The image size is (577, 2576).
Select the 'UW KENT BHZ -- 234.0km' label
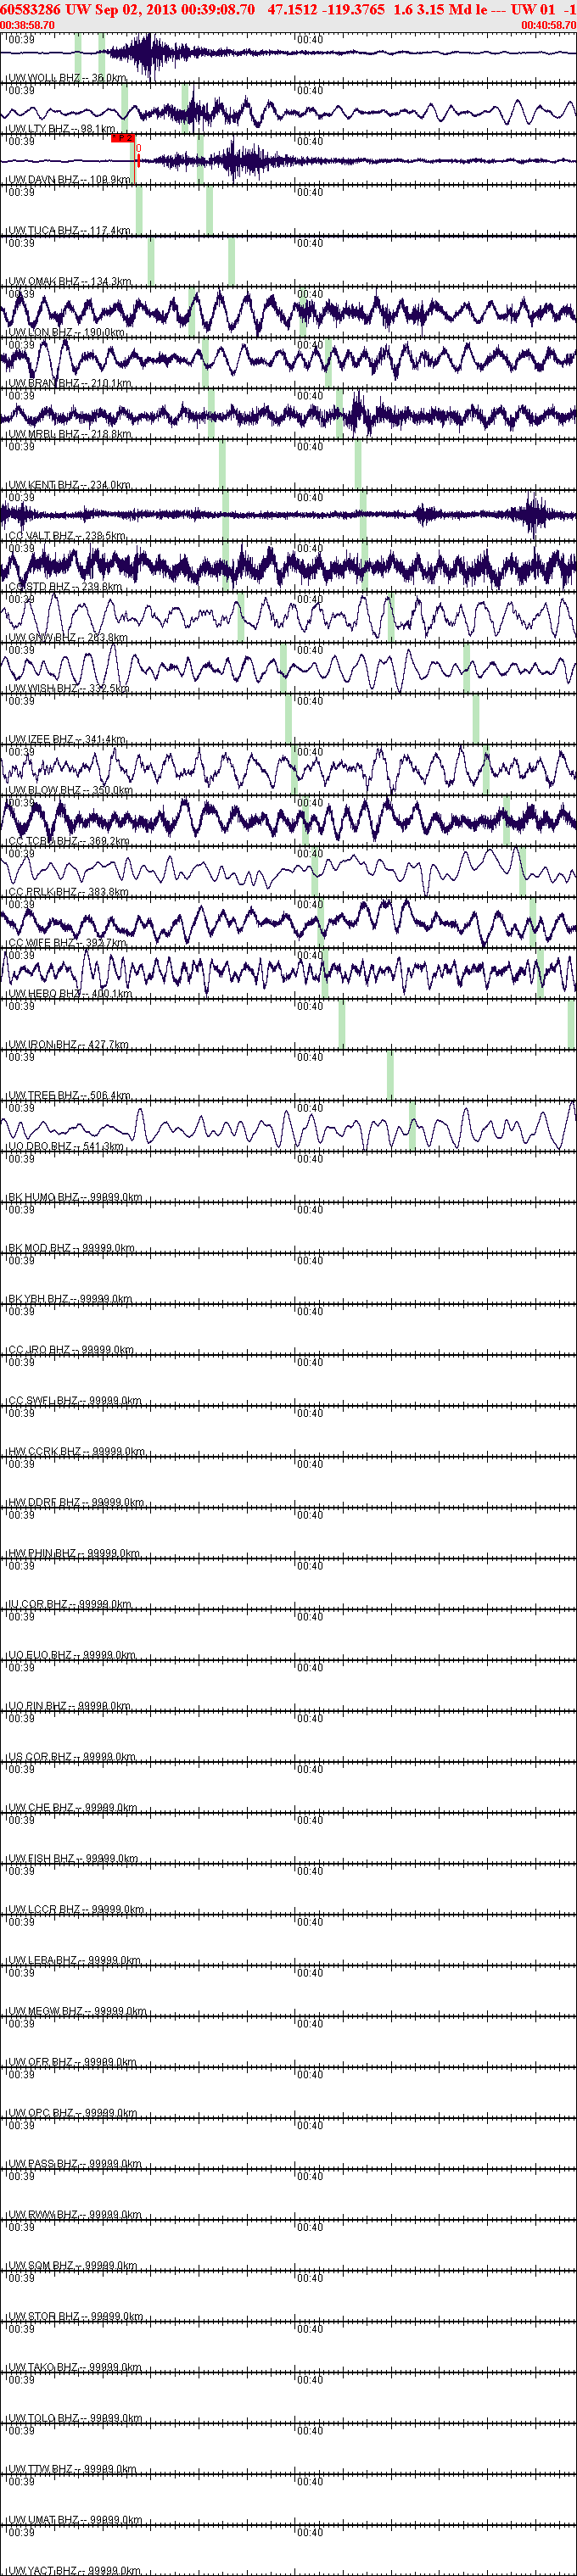tap(69, 486)
